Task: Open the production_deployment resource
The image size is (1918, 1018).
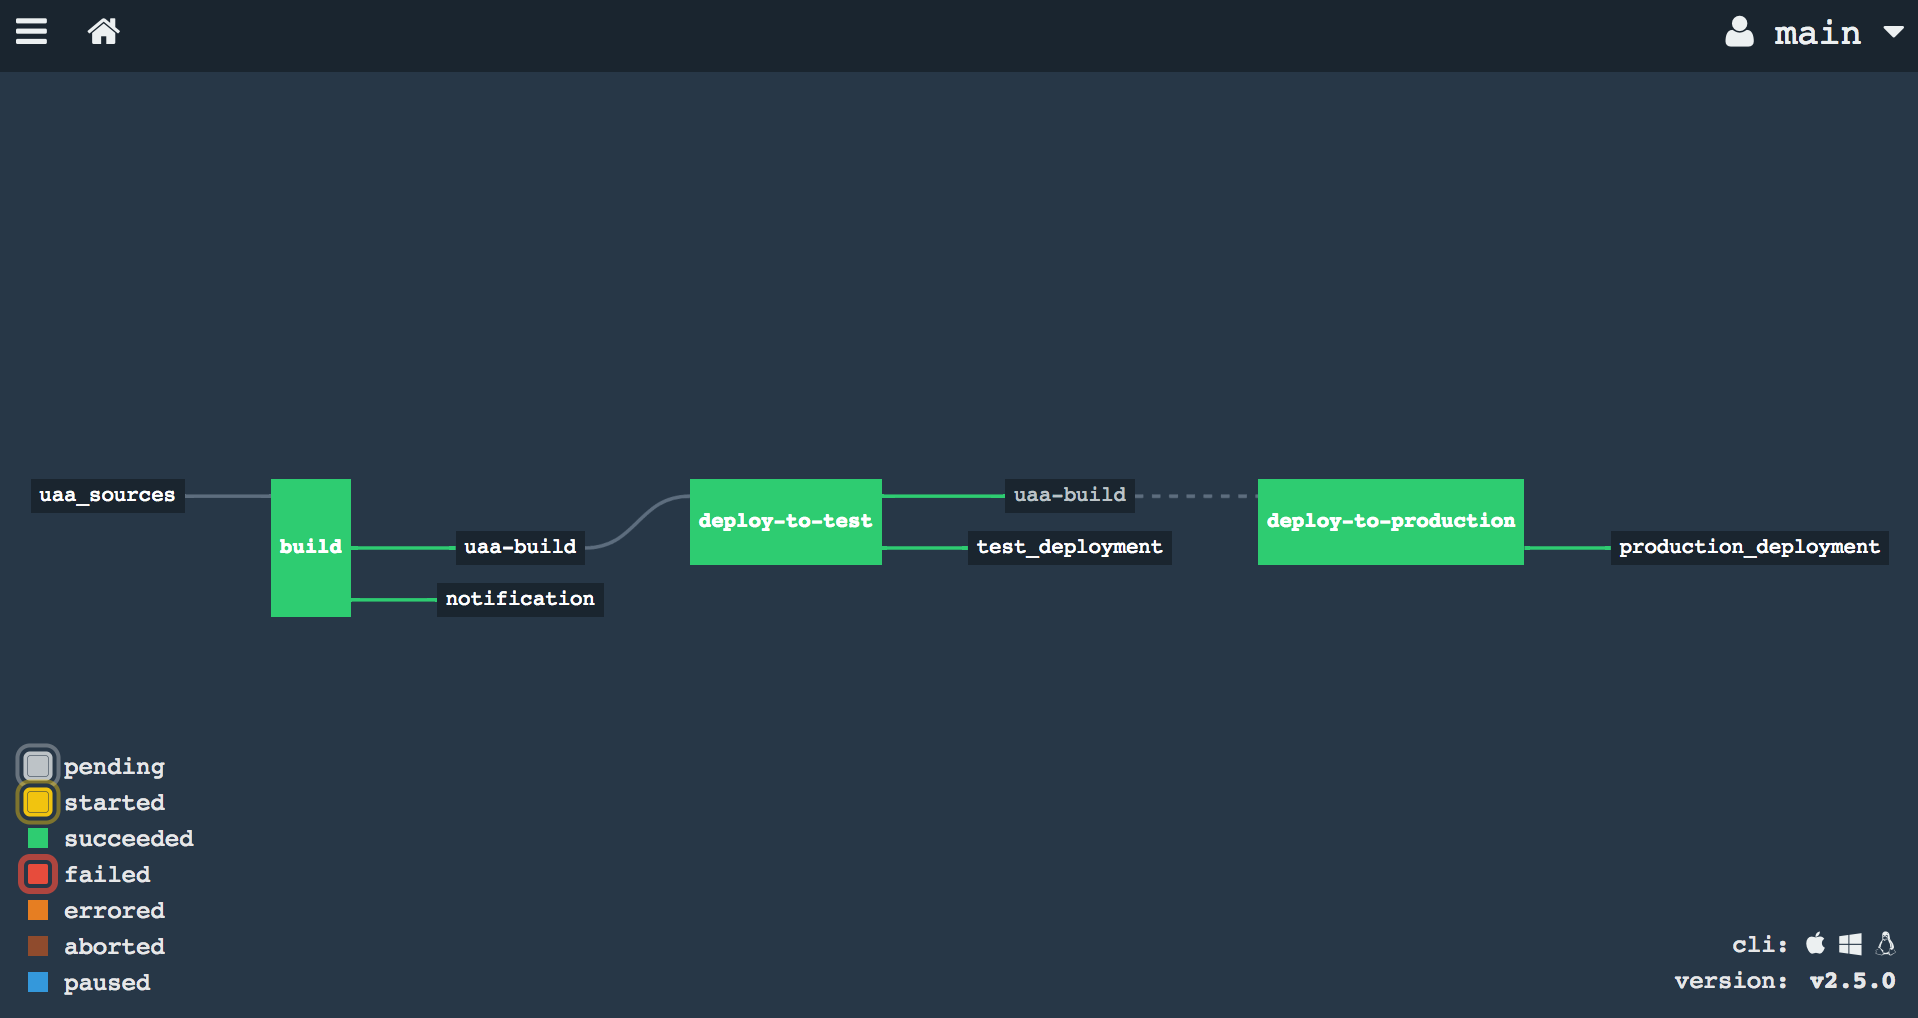Action: tap(1748, 547)
